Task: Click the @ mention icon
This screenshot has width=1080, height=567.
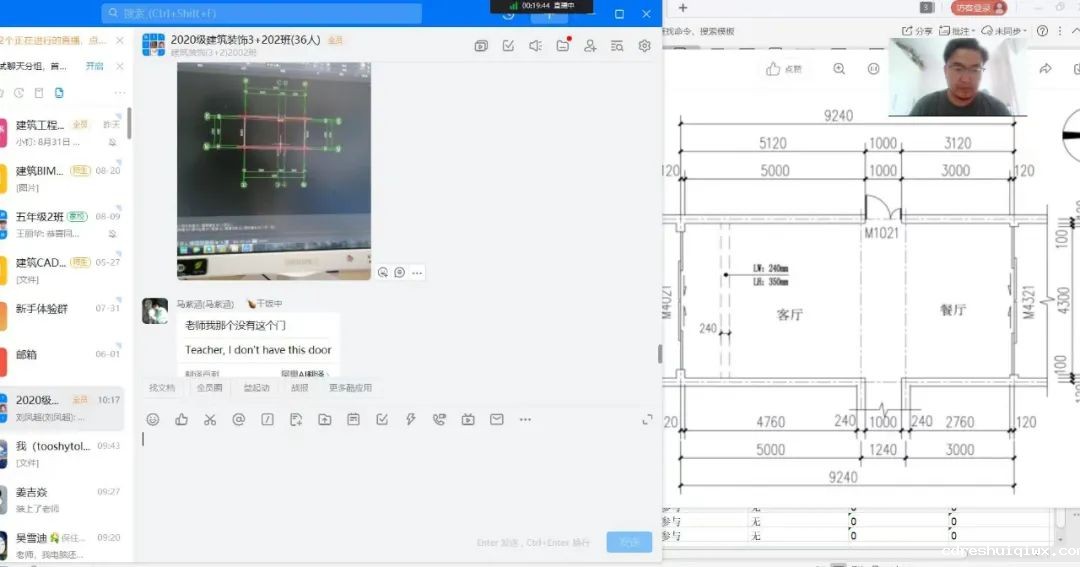Action: [x=238, y=420]
